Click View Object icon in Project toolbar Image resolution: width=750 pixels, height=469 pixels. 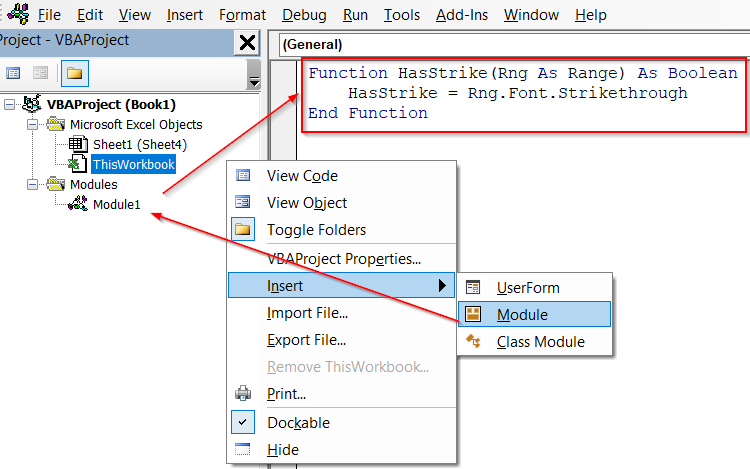click(x=41, y=73)
